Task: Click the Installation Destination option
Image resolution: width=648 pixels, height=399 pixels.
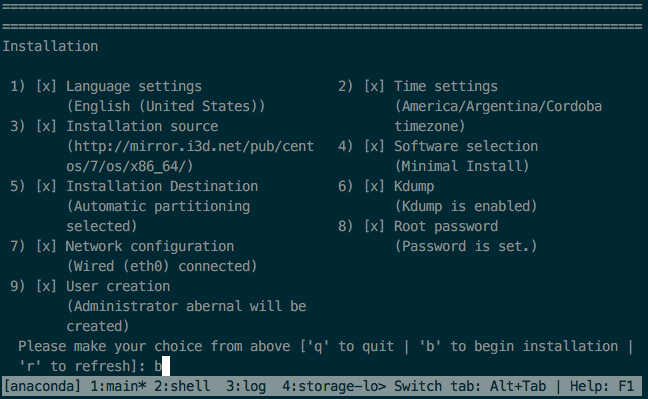Action: (162, 186)
